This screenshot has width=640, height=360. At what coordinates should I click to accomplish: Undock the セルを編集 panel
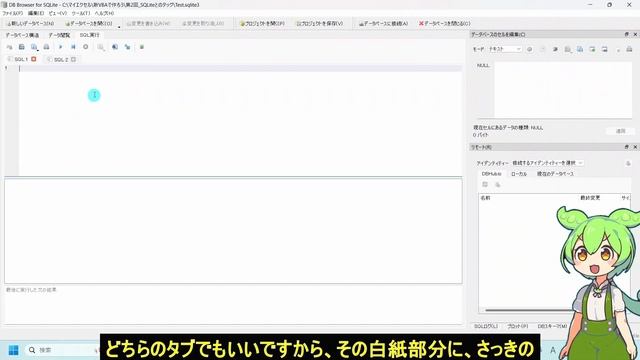click(627, 35)
